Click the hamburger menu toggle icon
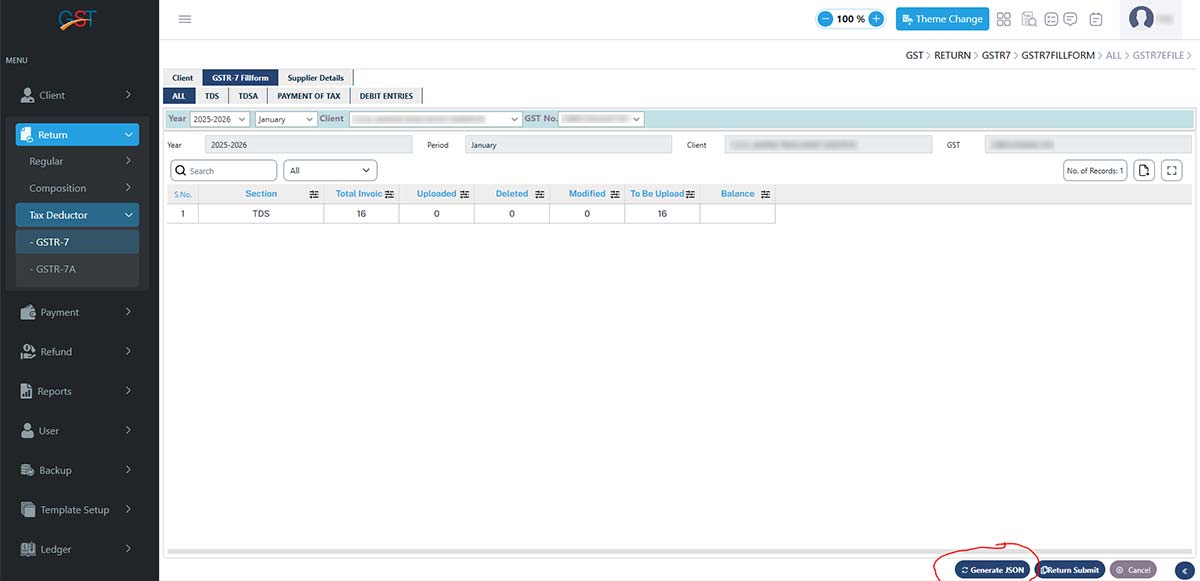The height and width of the screenshot is (581, 1200). [x=185, y=19]
